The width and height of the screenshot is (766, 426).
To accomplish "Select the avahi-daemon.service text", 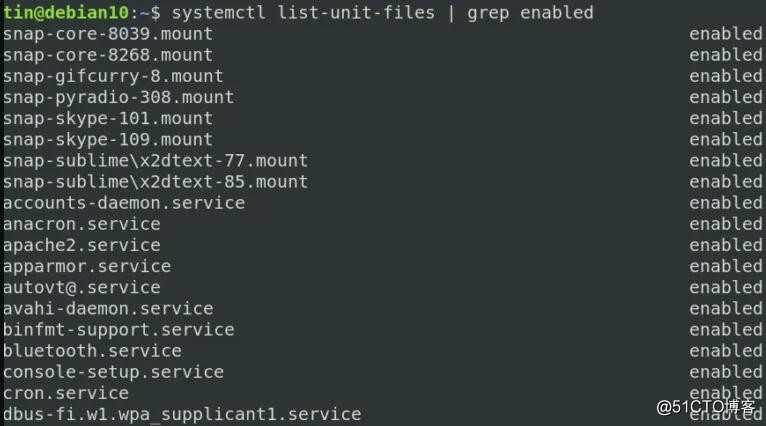I will (x=108, y=309).
